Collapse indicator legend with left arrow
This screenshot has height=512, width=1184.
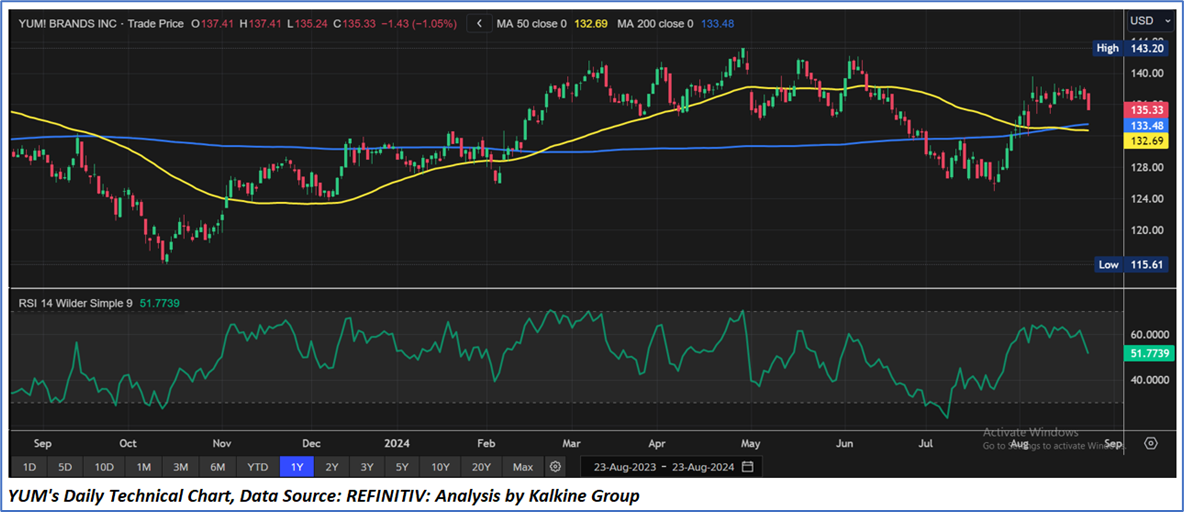tap(481, 23)
